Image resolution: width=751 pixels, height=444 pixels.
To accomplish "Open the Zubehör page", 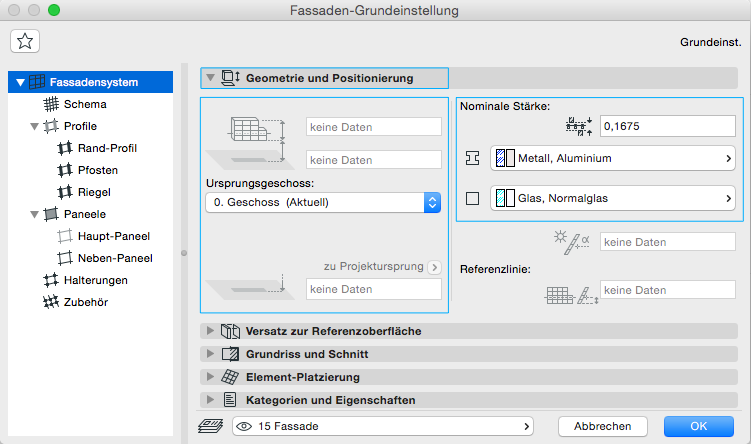I will click(x=89, y=302).
